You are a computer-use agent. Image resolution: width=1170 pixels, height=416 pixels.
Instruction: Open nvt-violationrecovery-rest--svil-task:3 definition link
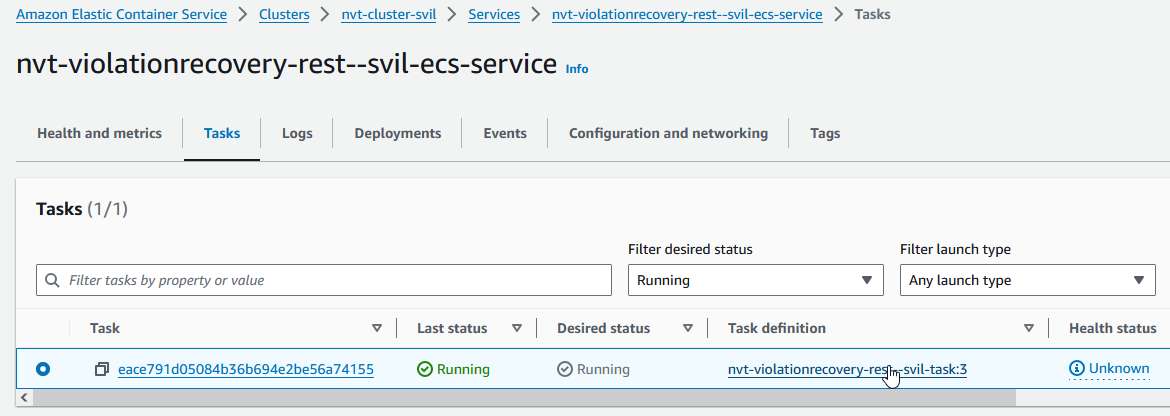point(847,370)
